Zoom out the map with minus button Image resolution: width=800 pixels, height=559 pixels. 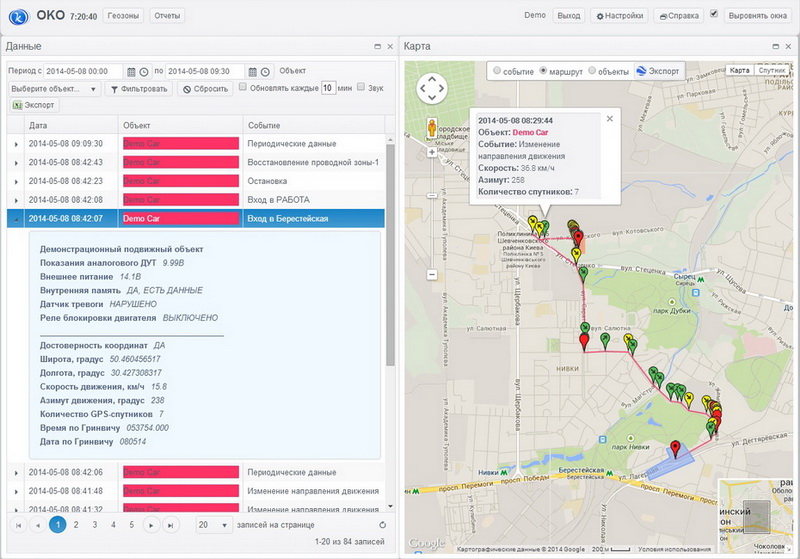432,274
